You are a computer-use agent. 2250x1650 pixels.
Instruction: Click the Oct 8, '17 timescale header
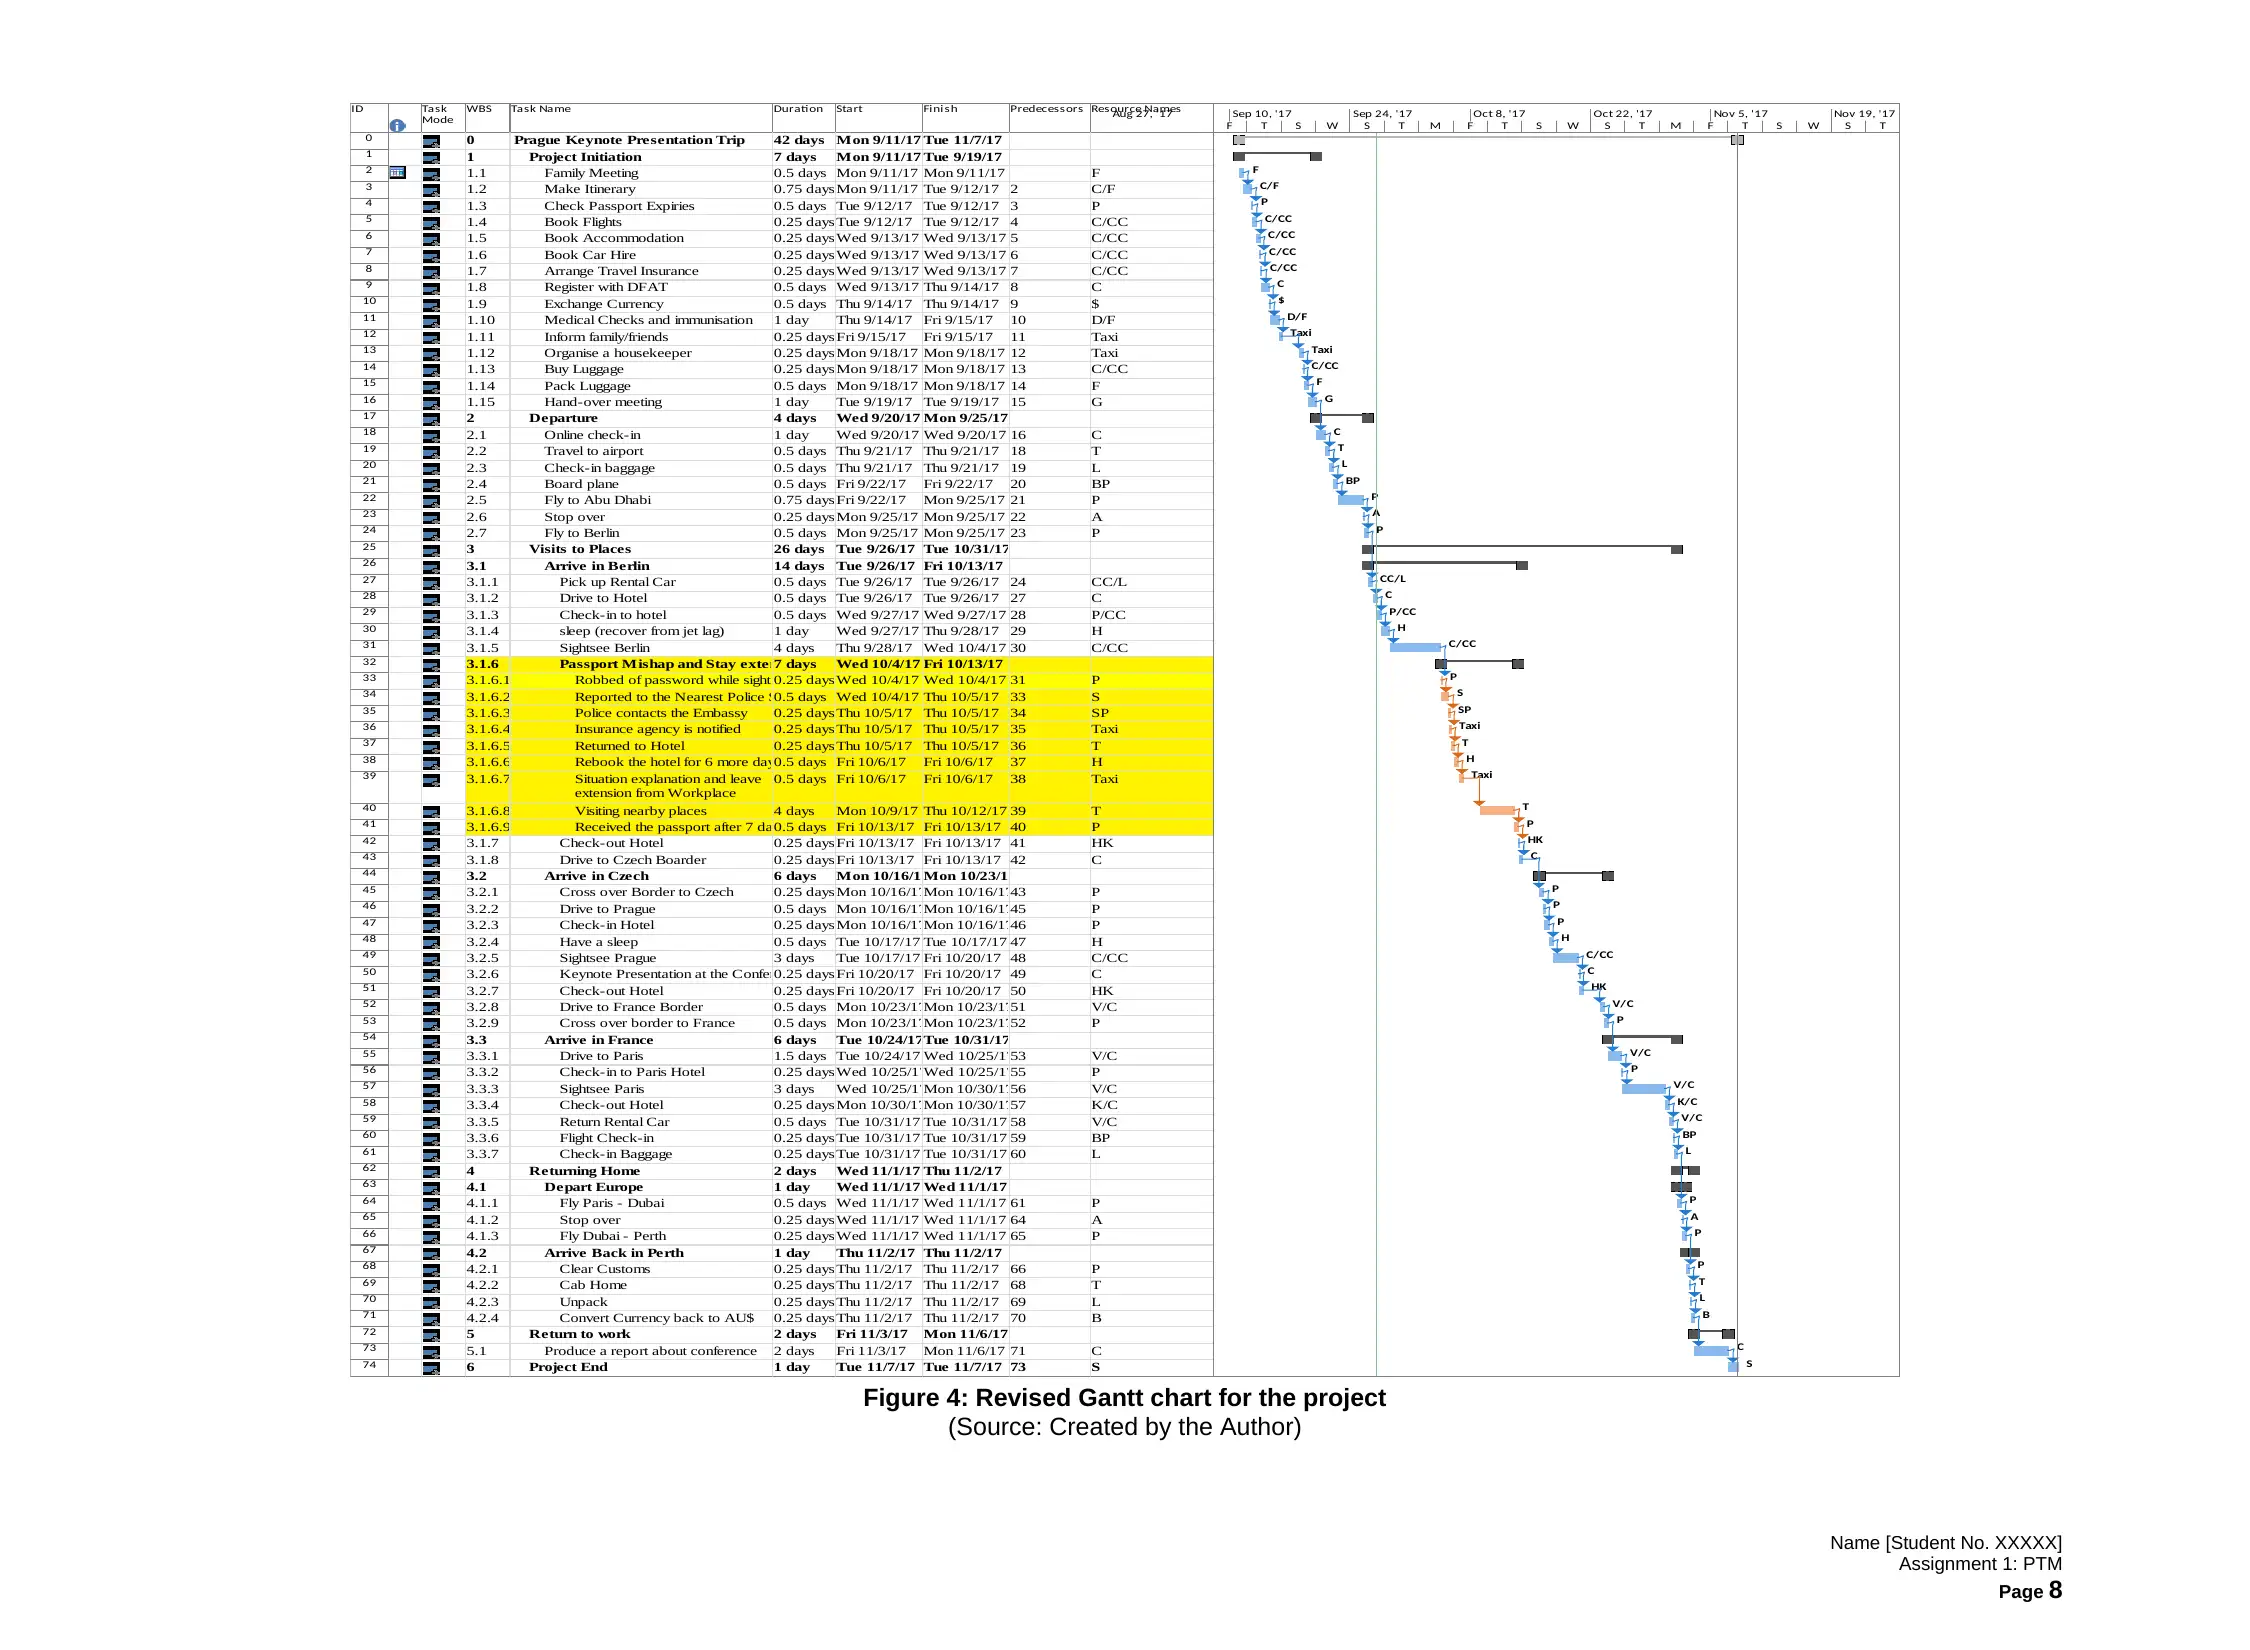tap(1499, 113)
